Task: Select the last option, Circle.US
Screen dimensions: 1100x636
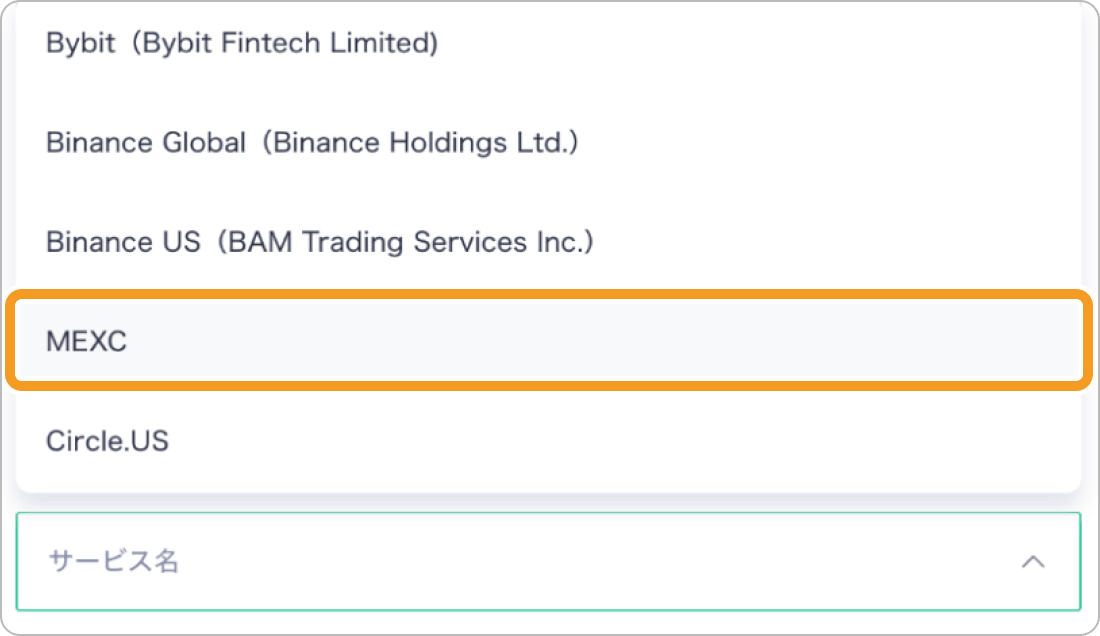Action: 107,441
